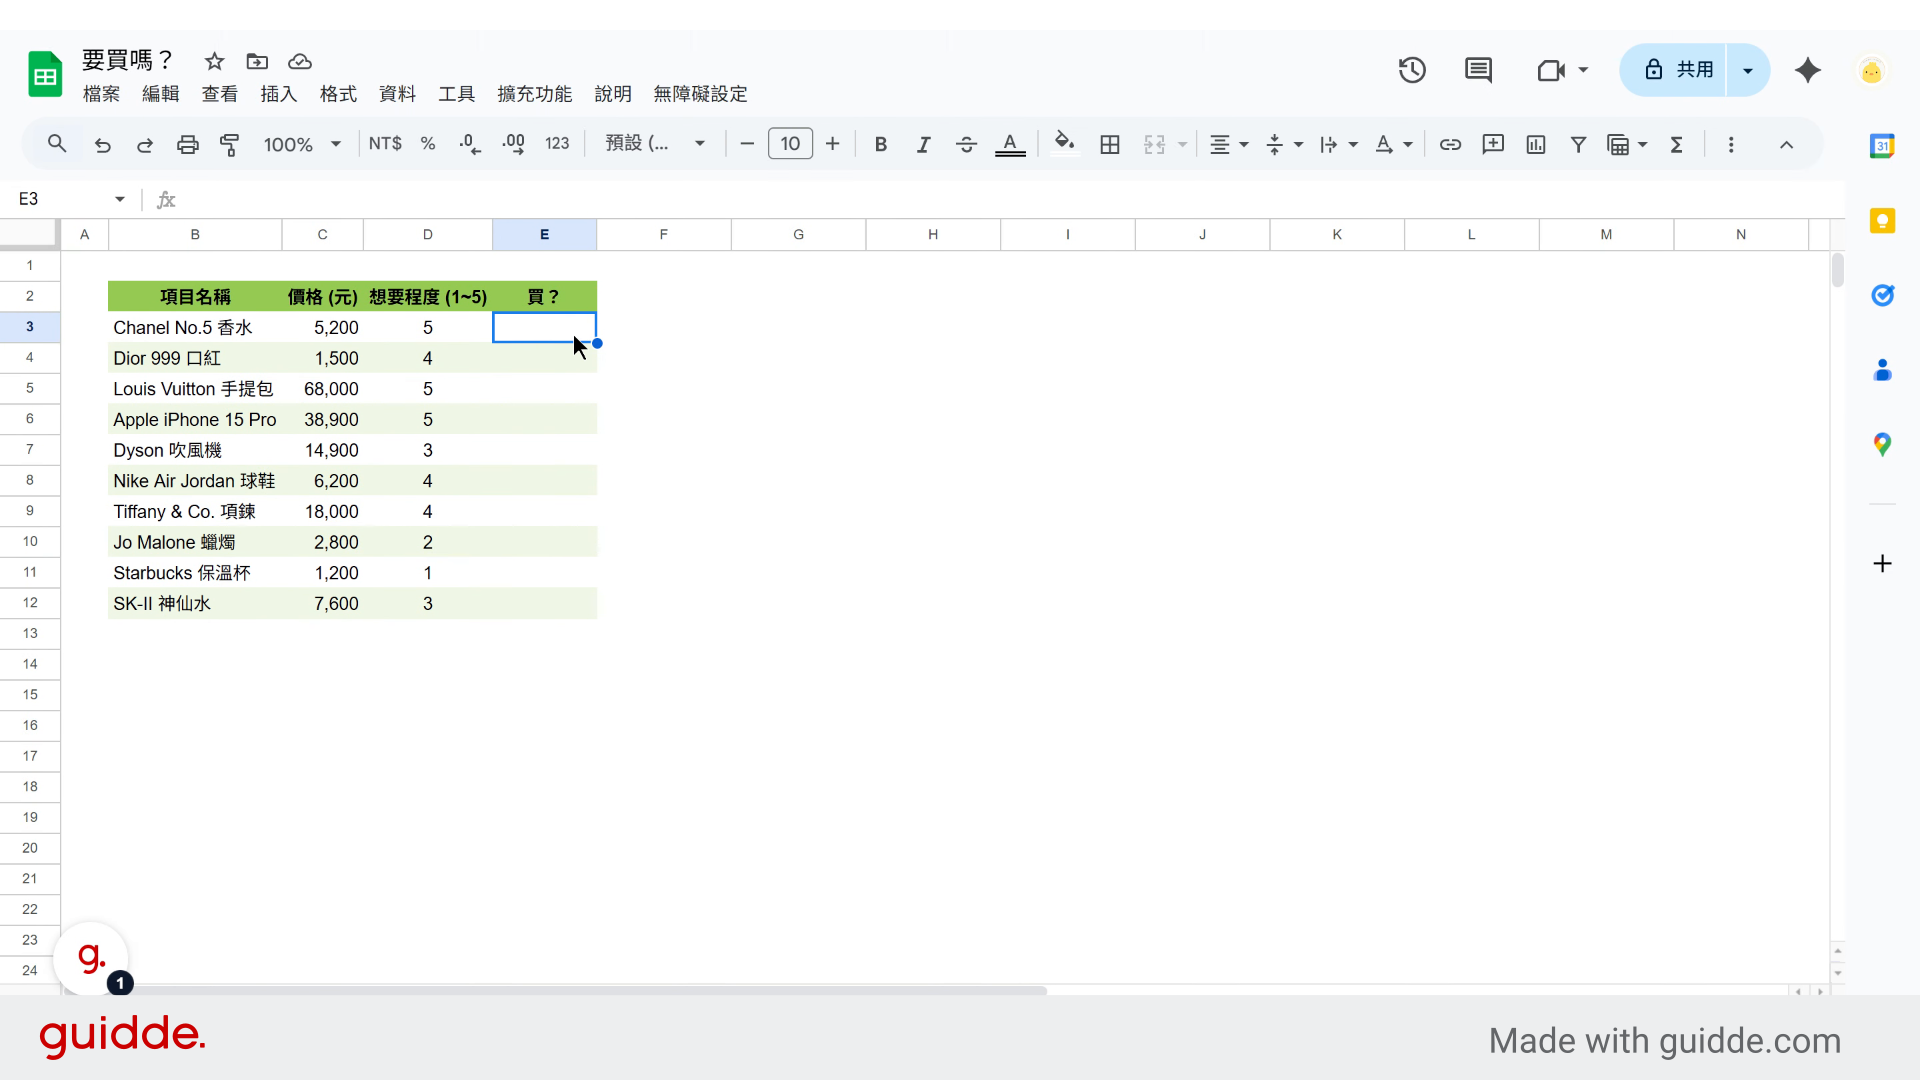Click the insert chart icon
Viewport: 1920px width, 1080px height.
click(1535, 144)
